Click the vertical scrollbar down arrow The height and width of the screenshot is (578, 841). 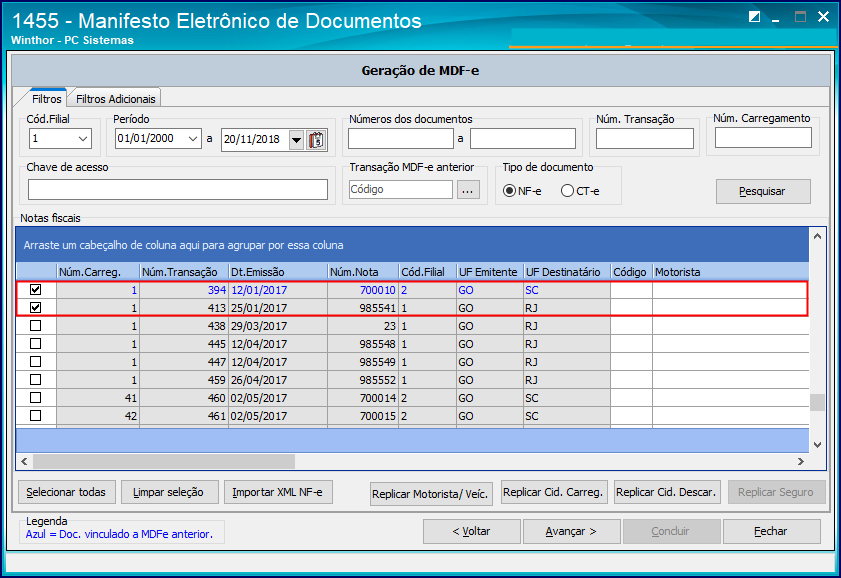817,444
